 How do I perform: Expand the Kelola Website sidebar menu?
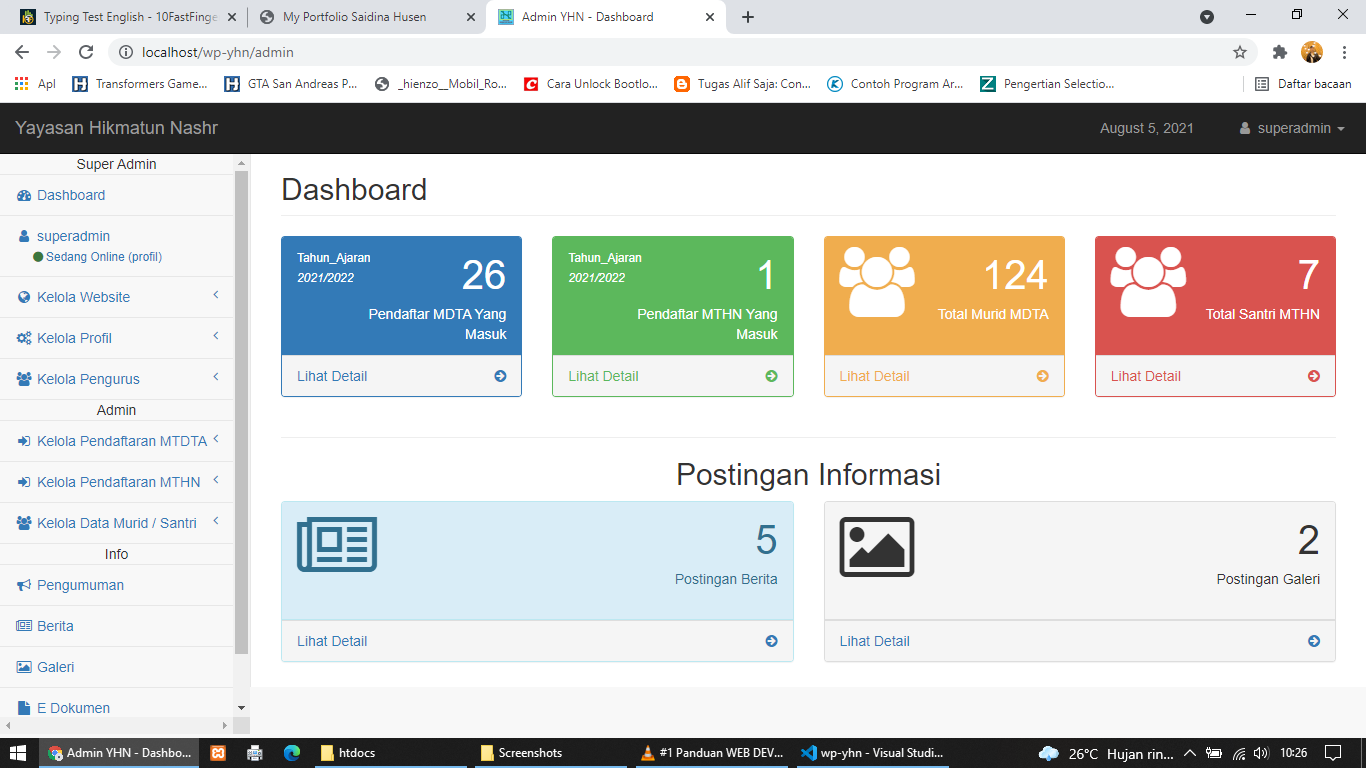pyautogui.click(x=116, y=297)
